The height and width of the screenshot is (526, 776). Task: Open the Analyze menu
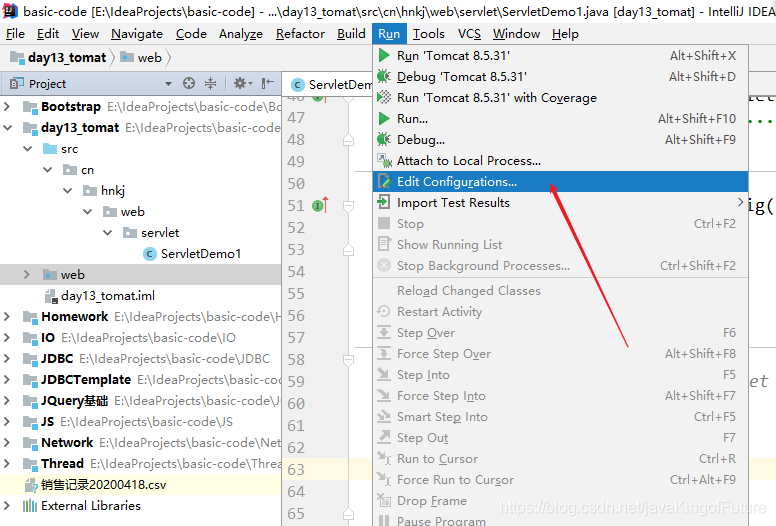(x=241, y=34)
